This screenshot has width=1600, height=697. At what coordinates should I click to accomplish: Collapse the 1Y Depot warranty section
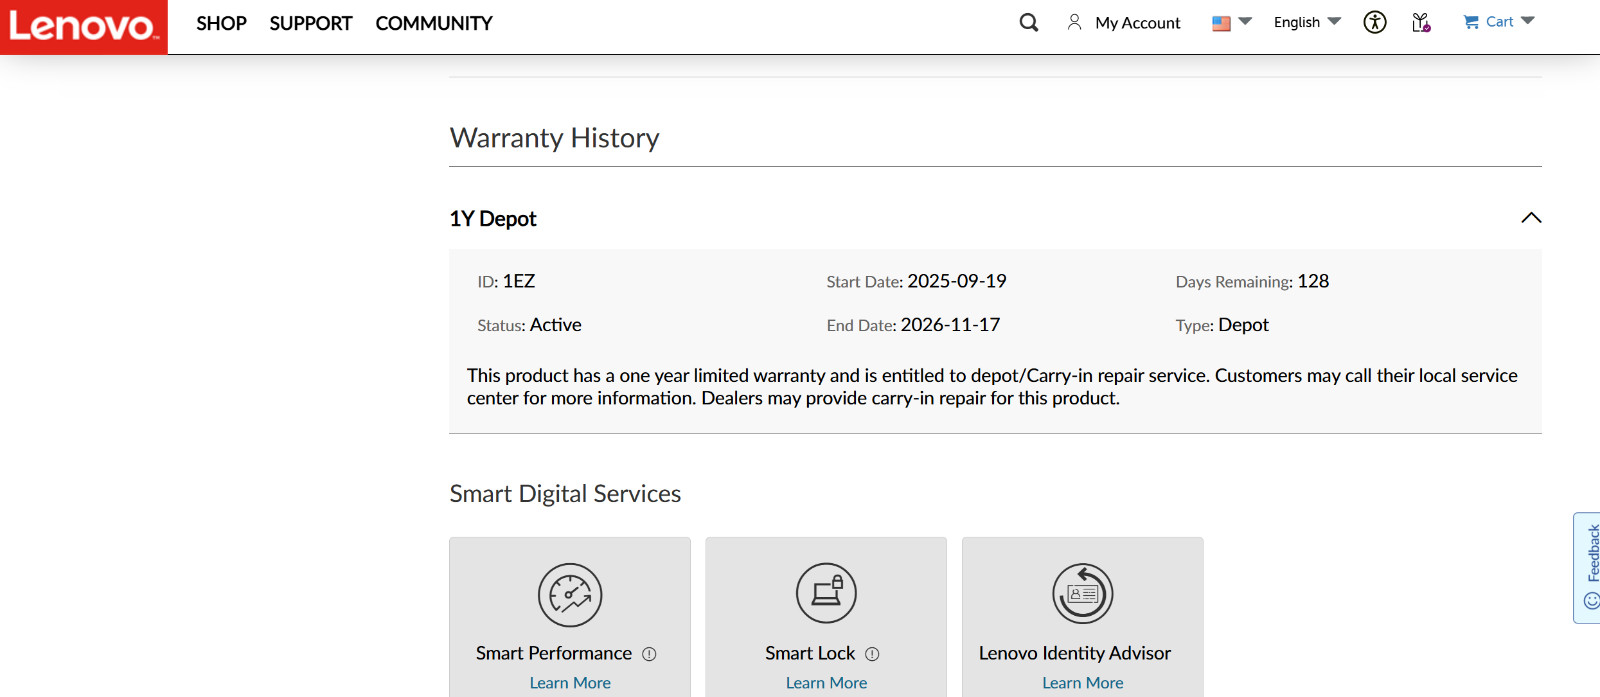click(1531, 218)
